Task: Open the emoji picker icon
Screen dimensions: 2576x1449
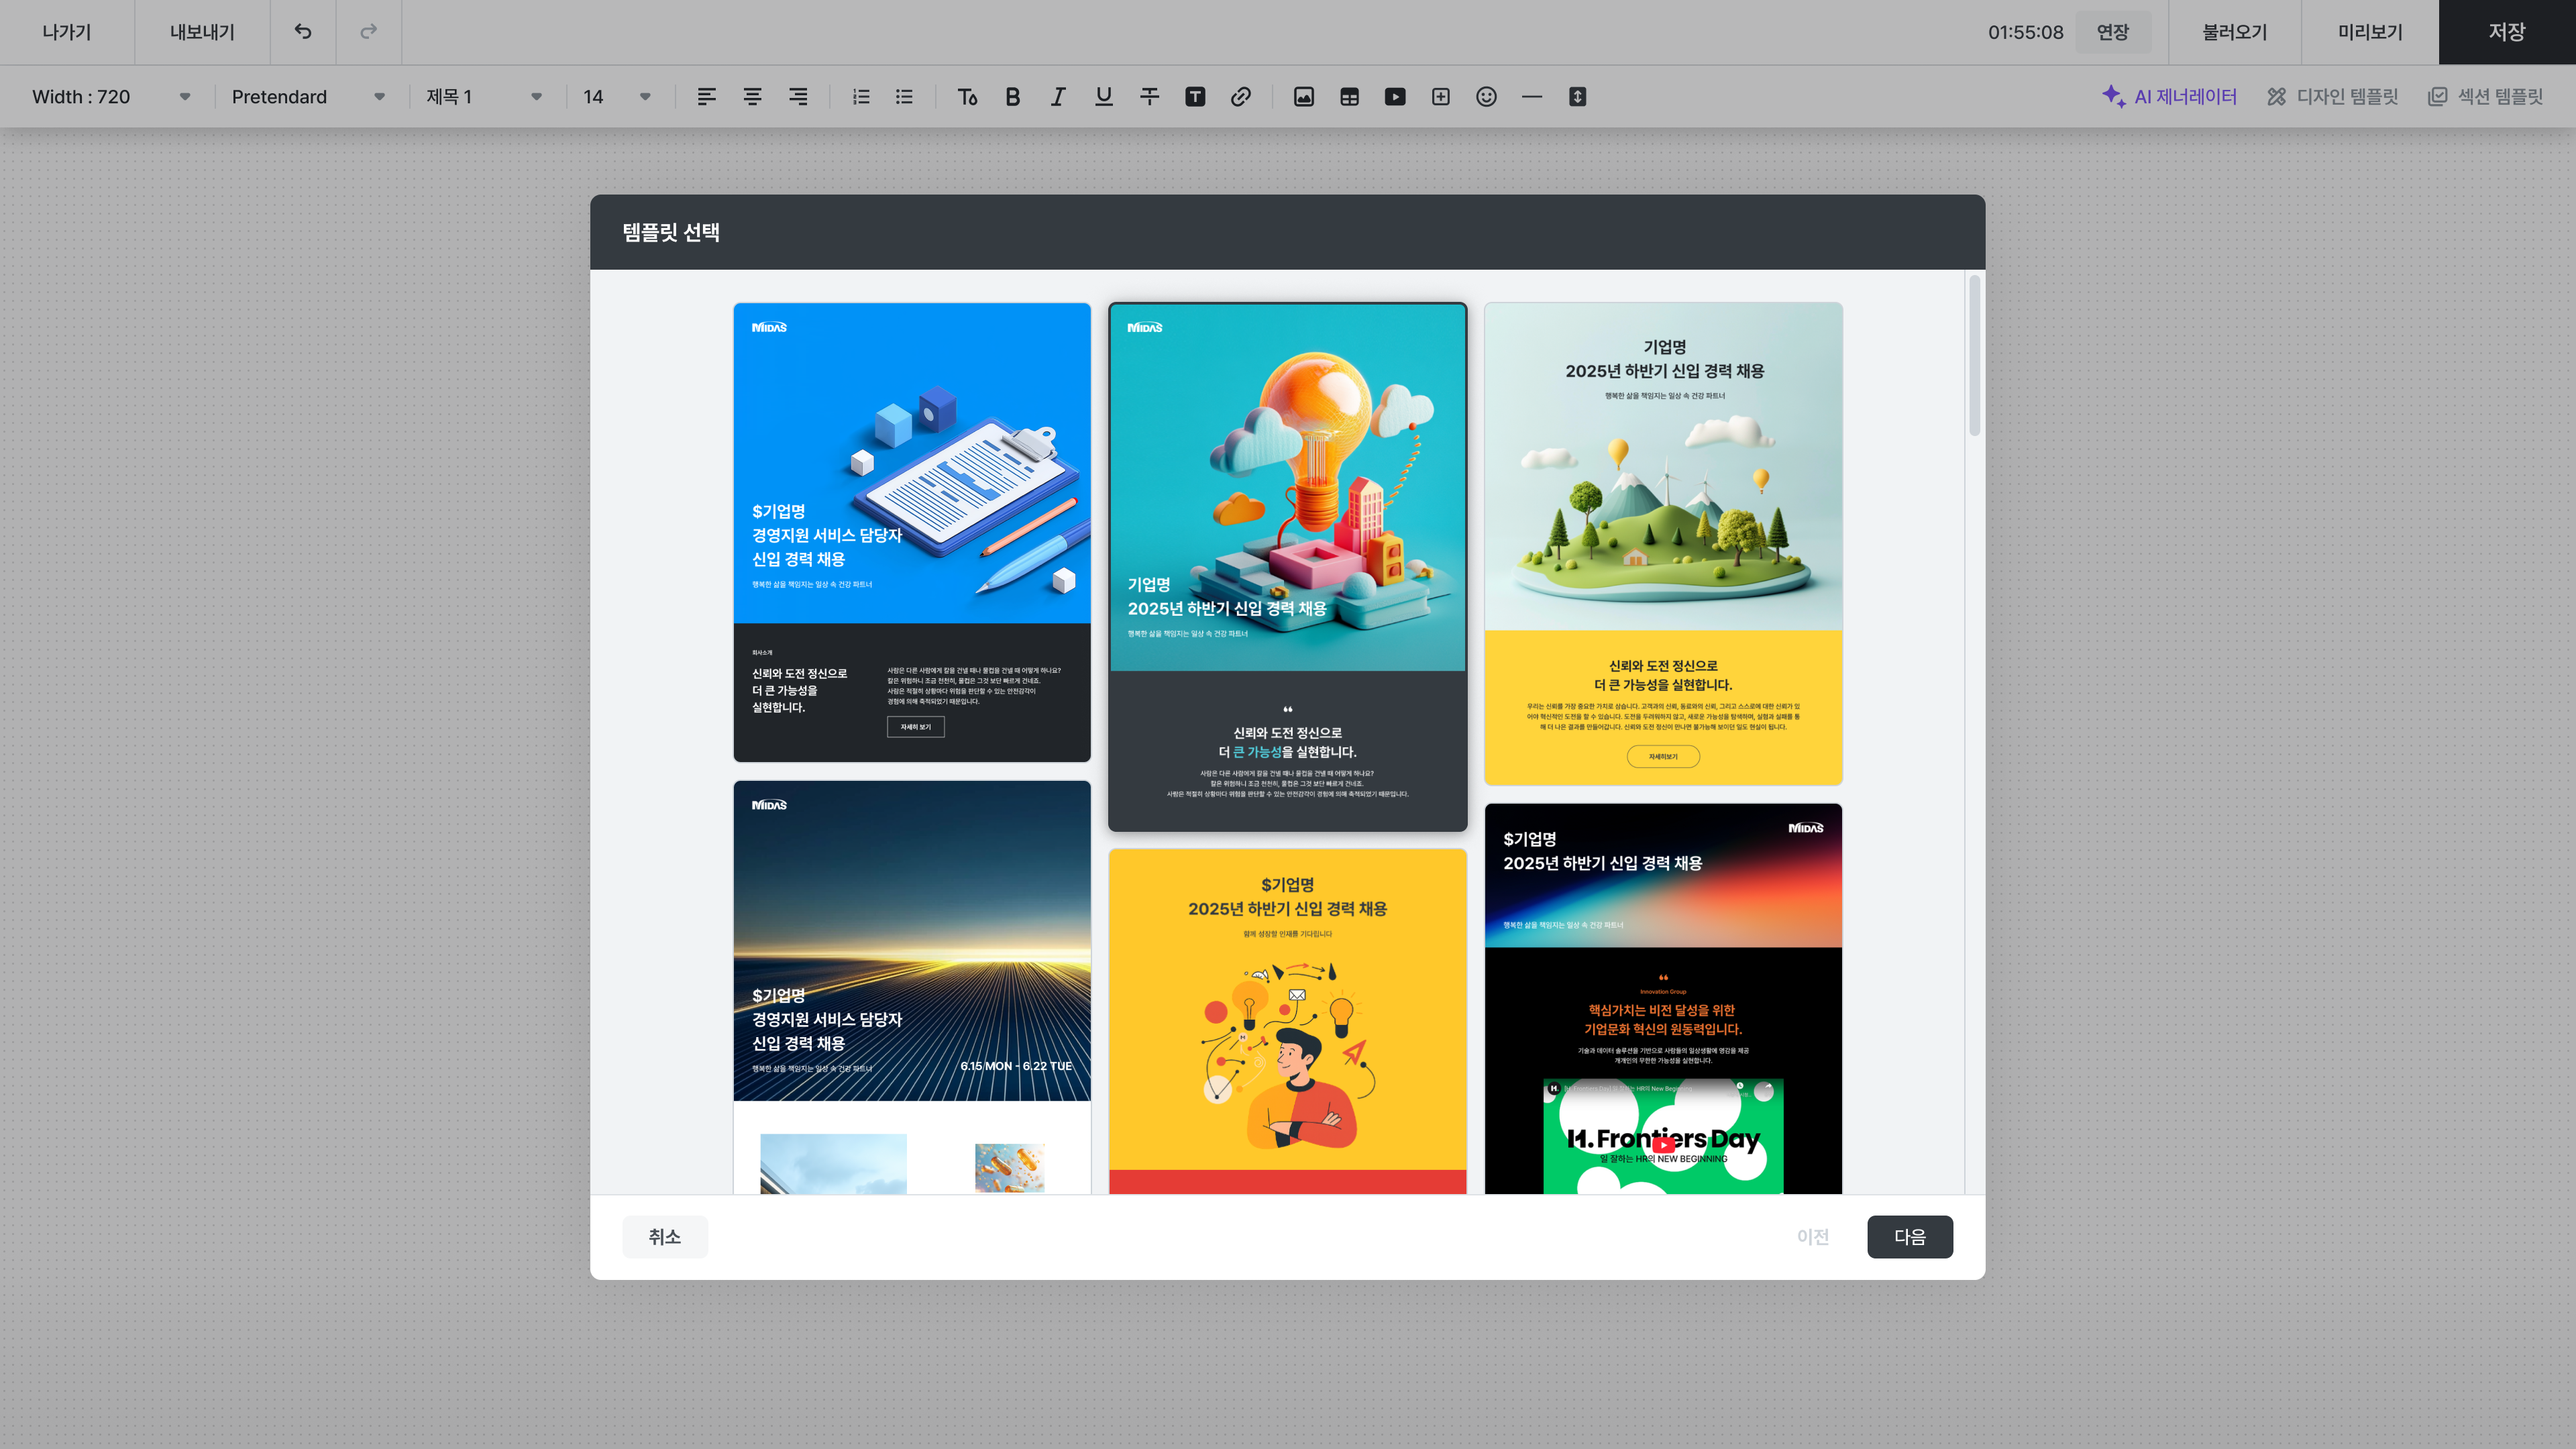Action: point(1486,97)
